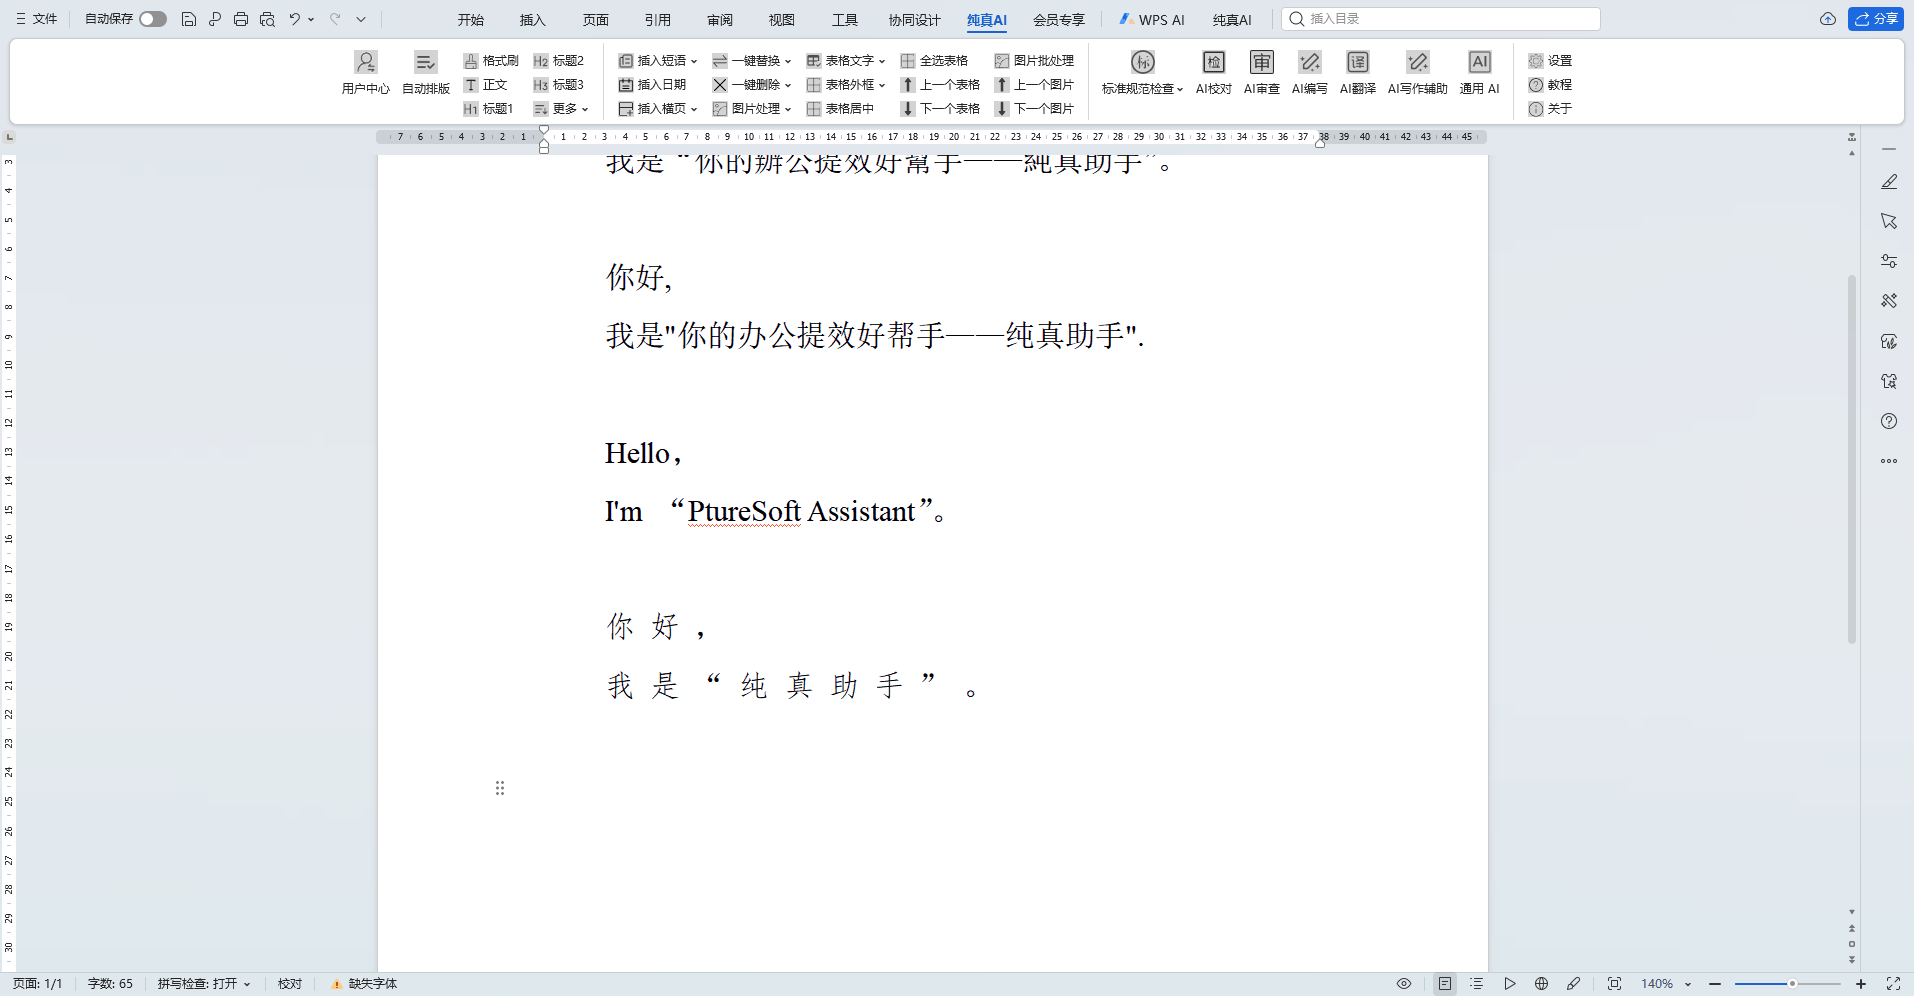Open the 图片处理 dropdown
1914x996 pixels.
[x=752, y=109]
